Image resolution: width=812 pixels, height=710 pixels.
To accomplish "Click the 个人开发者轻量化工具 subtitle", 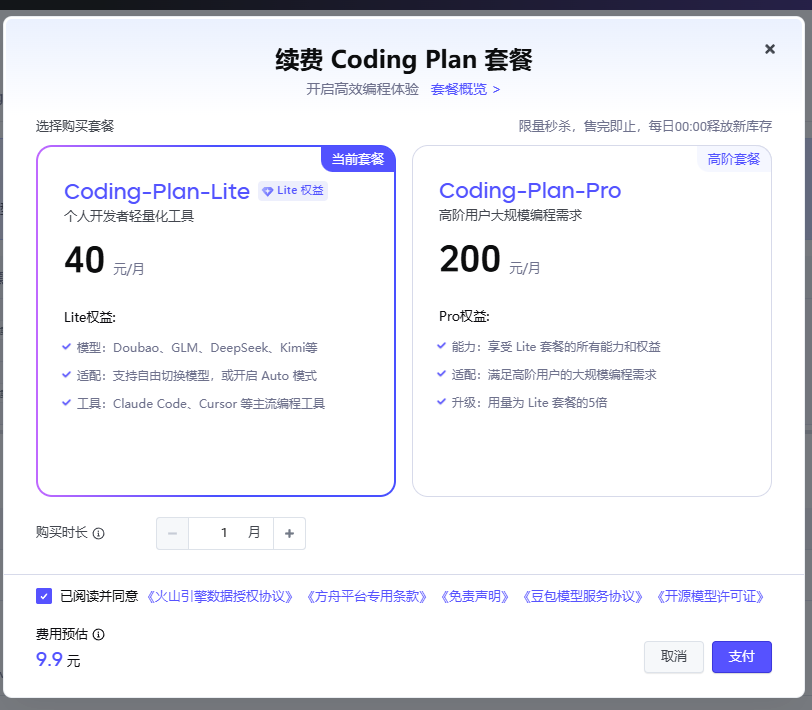I will 129,216.
